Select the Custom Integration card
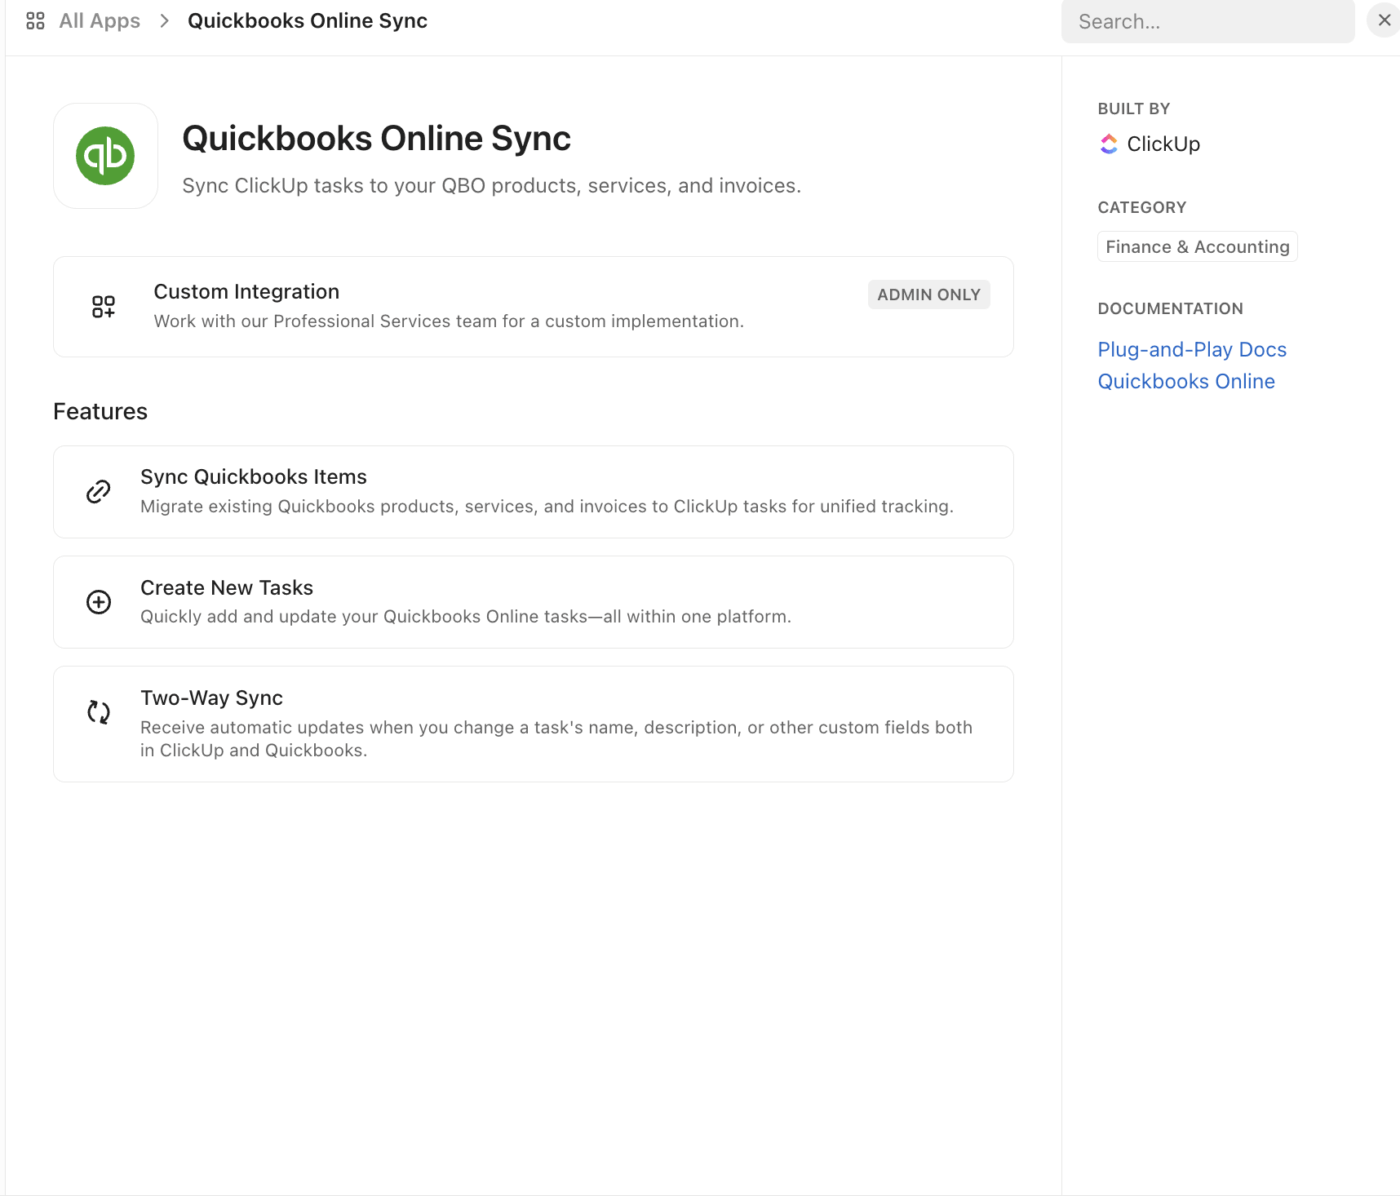This screenshot has height=1196, width=1400. click(x=533, y=306)
